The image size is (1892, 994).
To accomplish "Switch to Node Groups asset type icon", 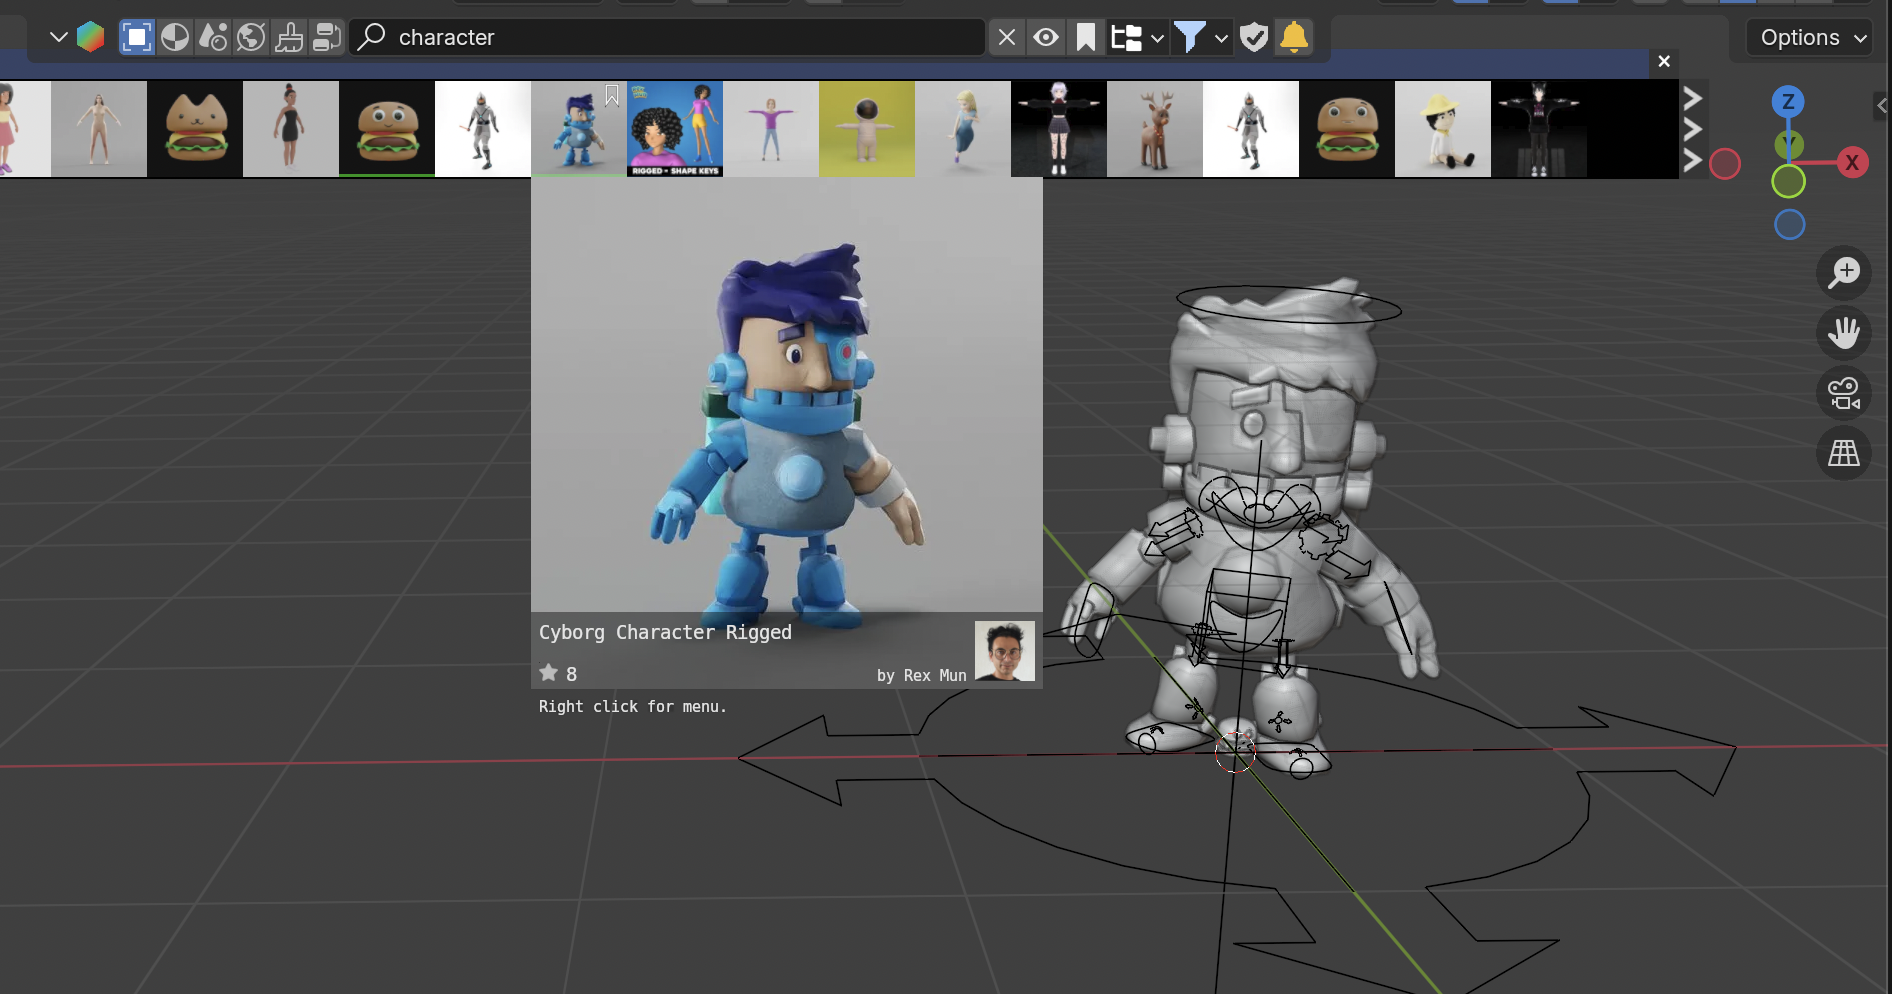I will point(327,38).
